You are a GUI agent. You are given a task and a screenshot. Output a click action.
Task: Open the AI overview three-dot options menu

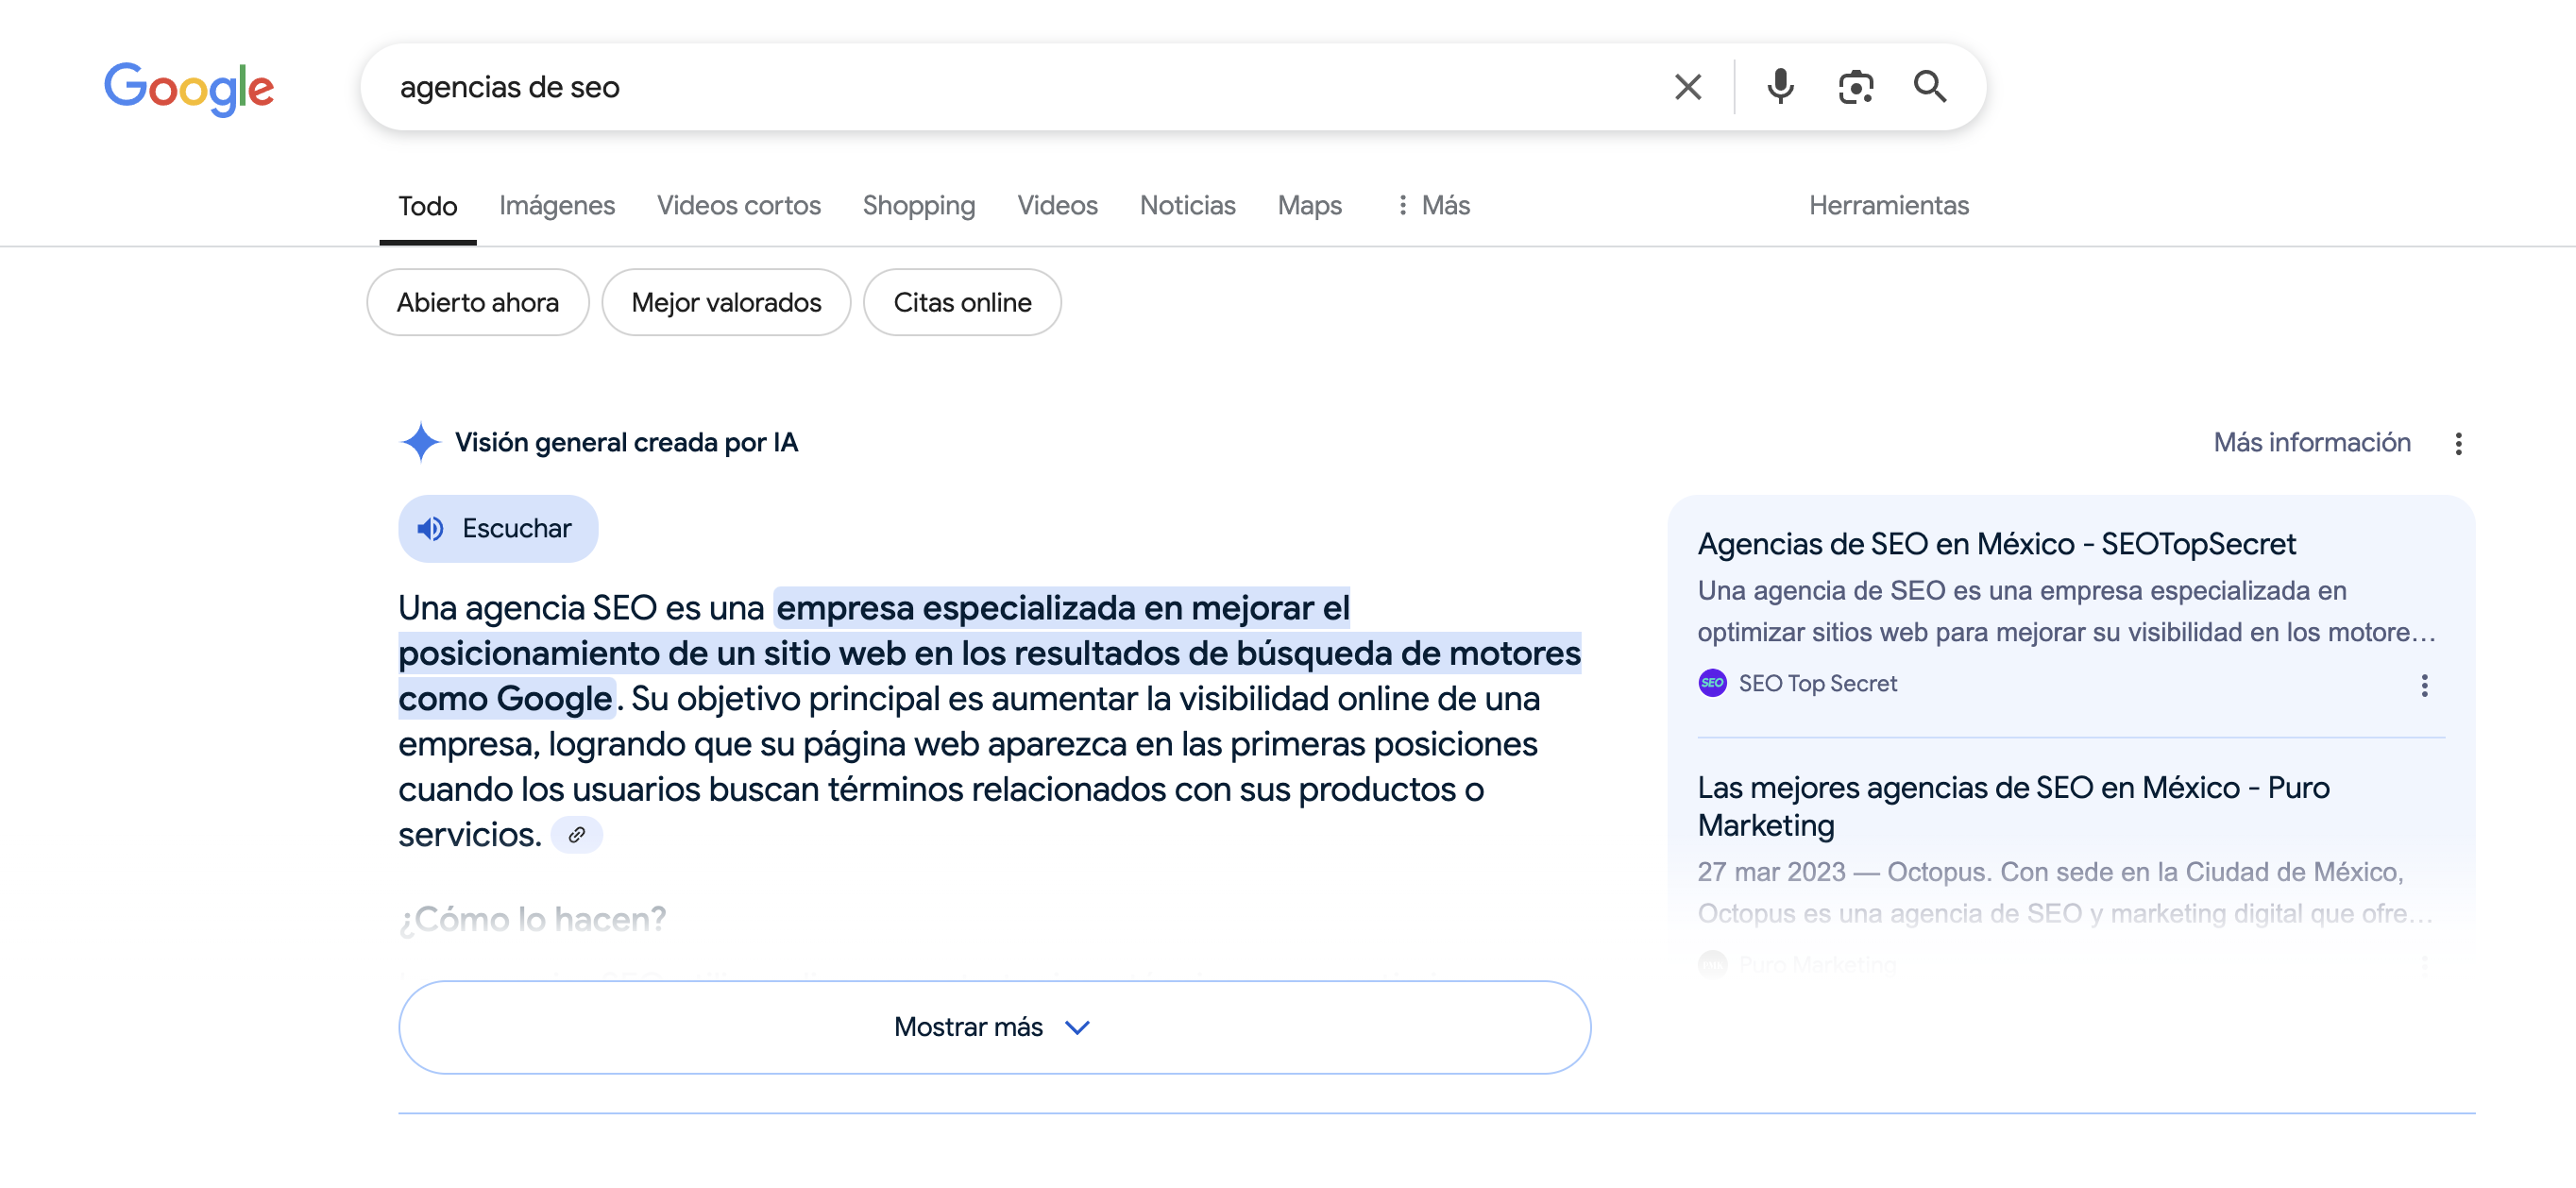tap(2458, 443)
